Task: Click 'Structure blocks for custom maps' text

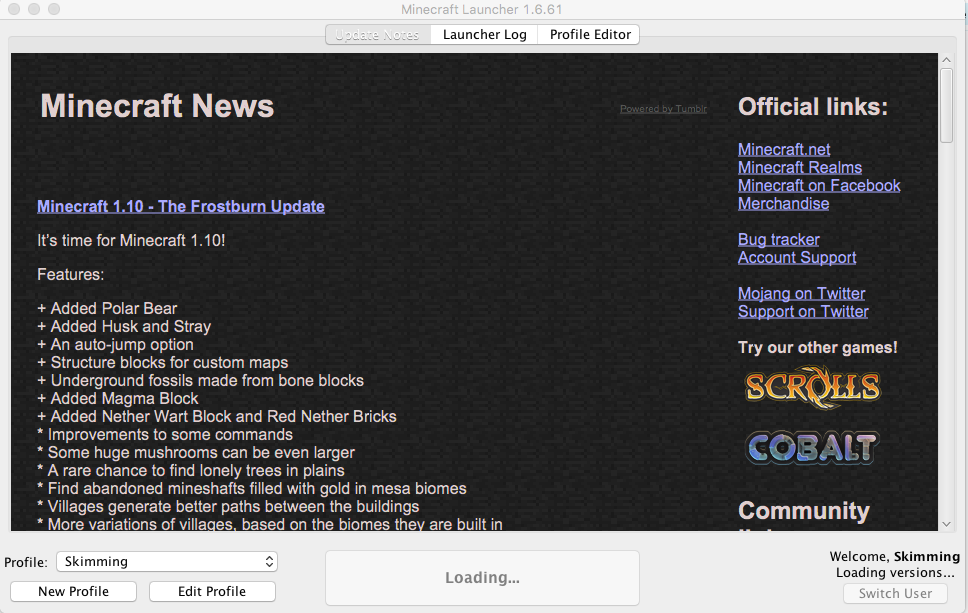Action: 169,362
